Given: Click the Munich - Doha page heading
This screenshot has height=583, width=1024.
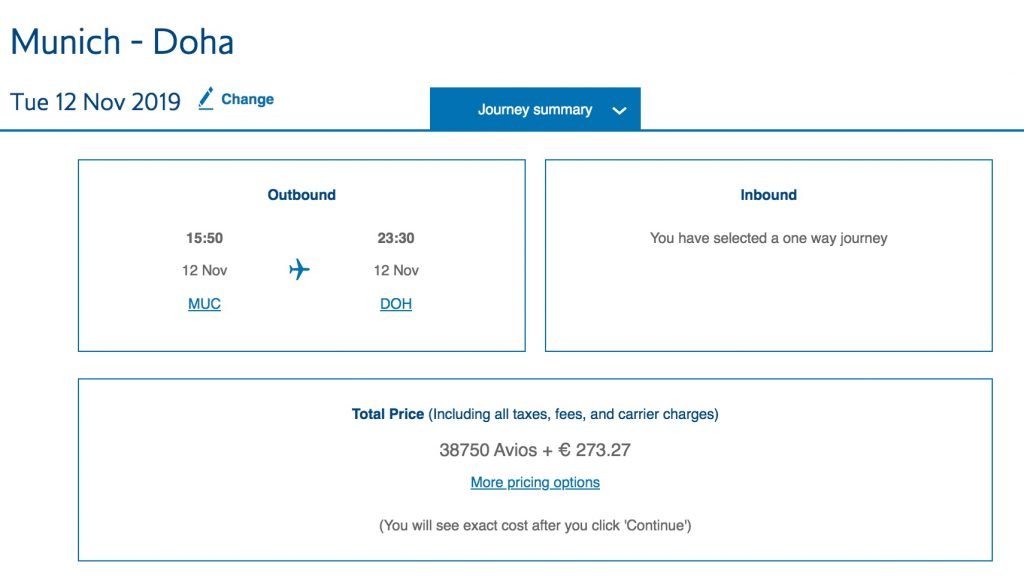Looking at the screenshot, I should point(122,42).
